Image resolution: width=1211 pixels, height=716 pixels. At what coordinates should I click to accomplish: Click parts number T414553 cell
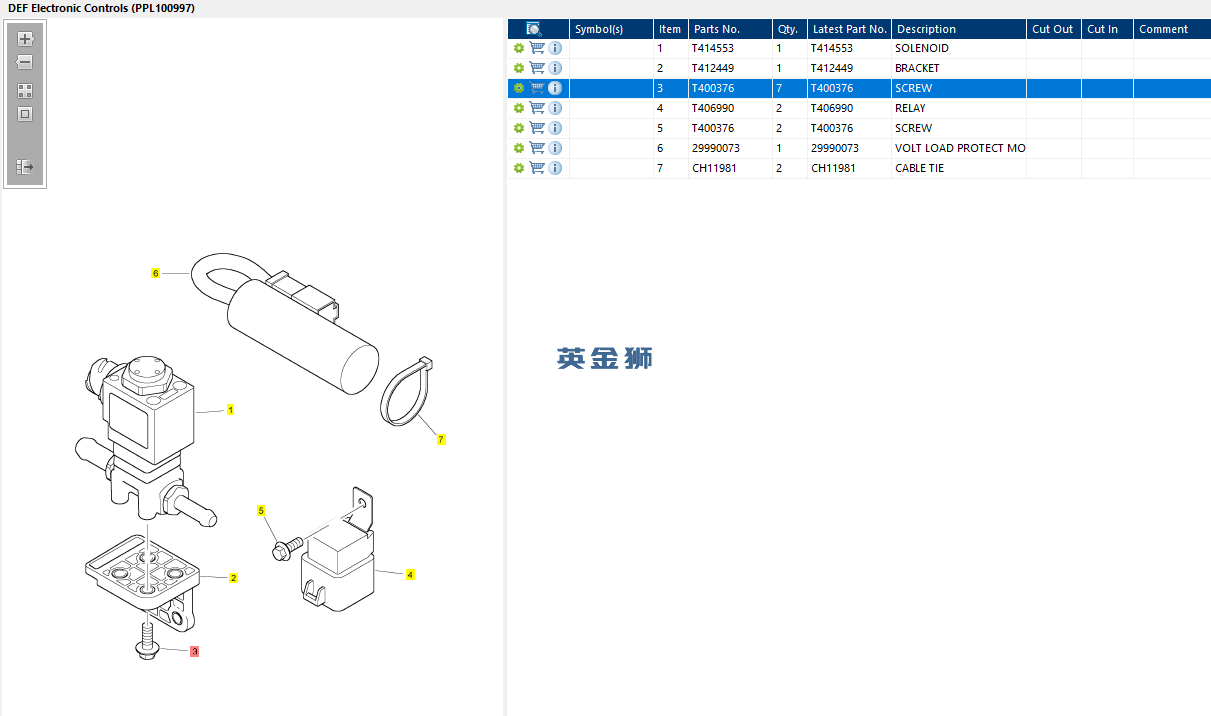[x=730, y=48]
